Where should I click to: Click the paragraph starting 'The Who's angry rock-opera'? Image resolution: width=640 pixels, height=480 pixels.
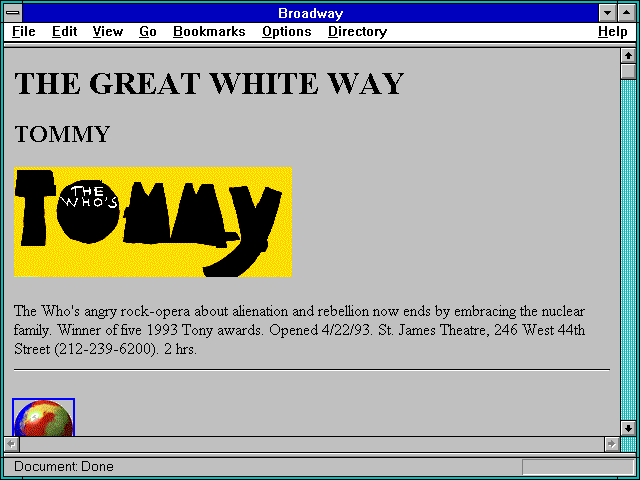pos(299,330)
